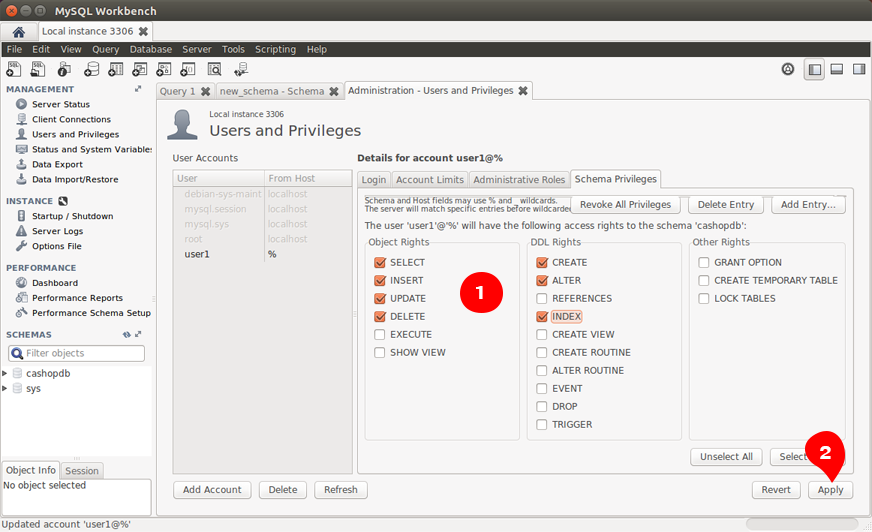The image size is (872, 532).
Task: Create new schema toolbar icon
Action: click(x=91, y=69)
